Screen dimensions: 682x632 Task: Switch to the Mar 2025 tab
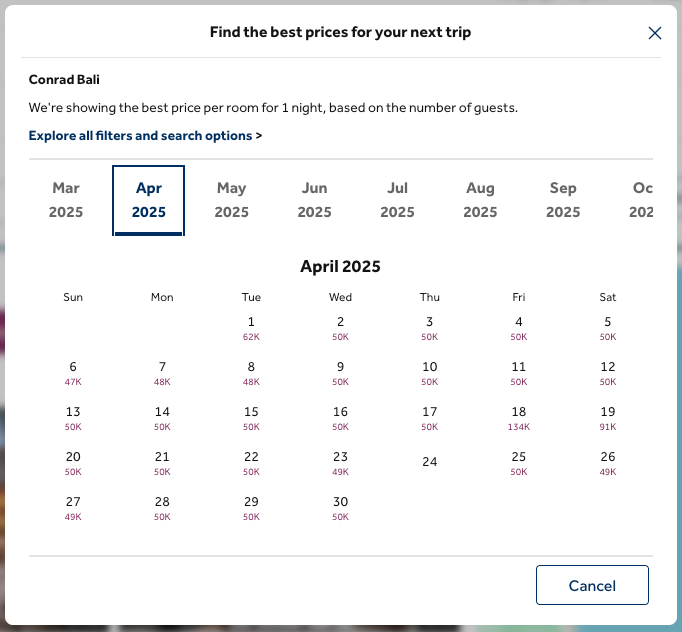point(66,200)
